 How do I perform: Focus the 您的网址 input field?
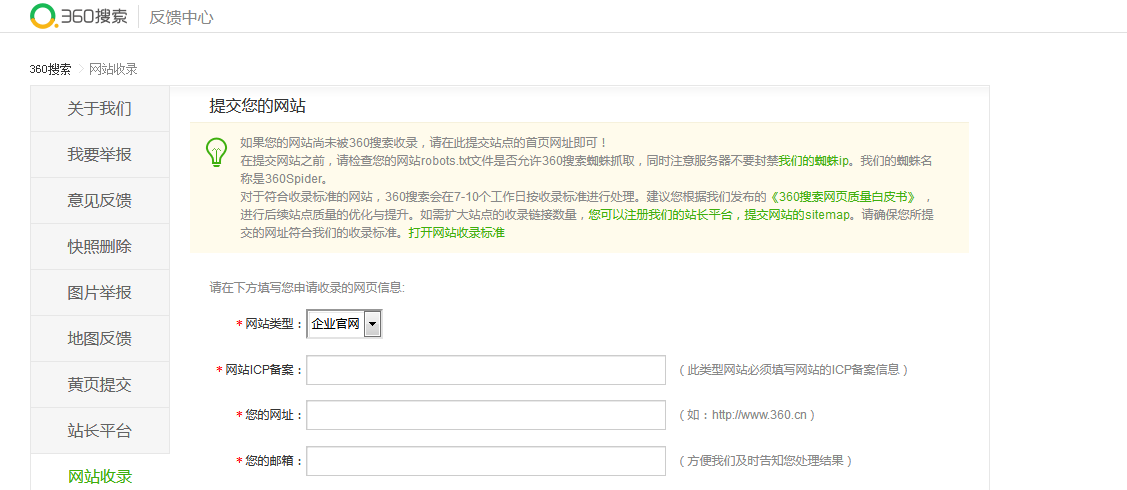486,415
